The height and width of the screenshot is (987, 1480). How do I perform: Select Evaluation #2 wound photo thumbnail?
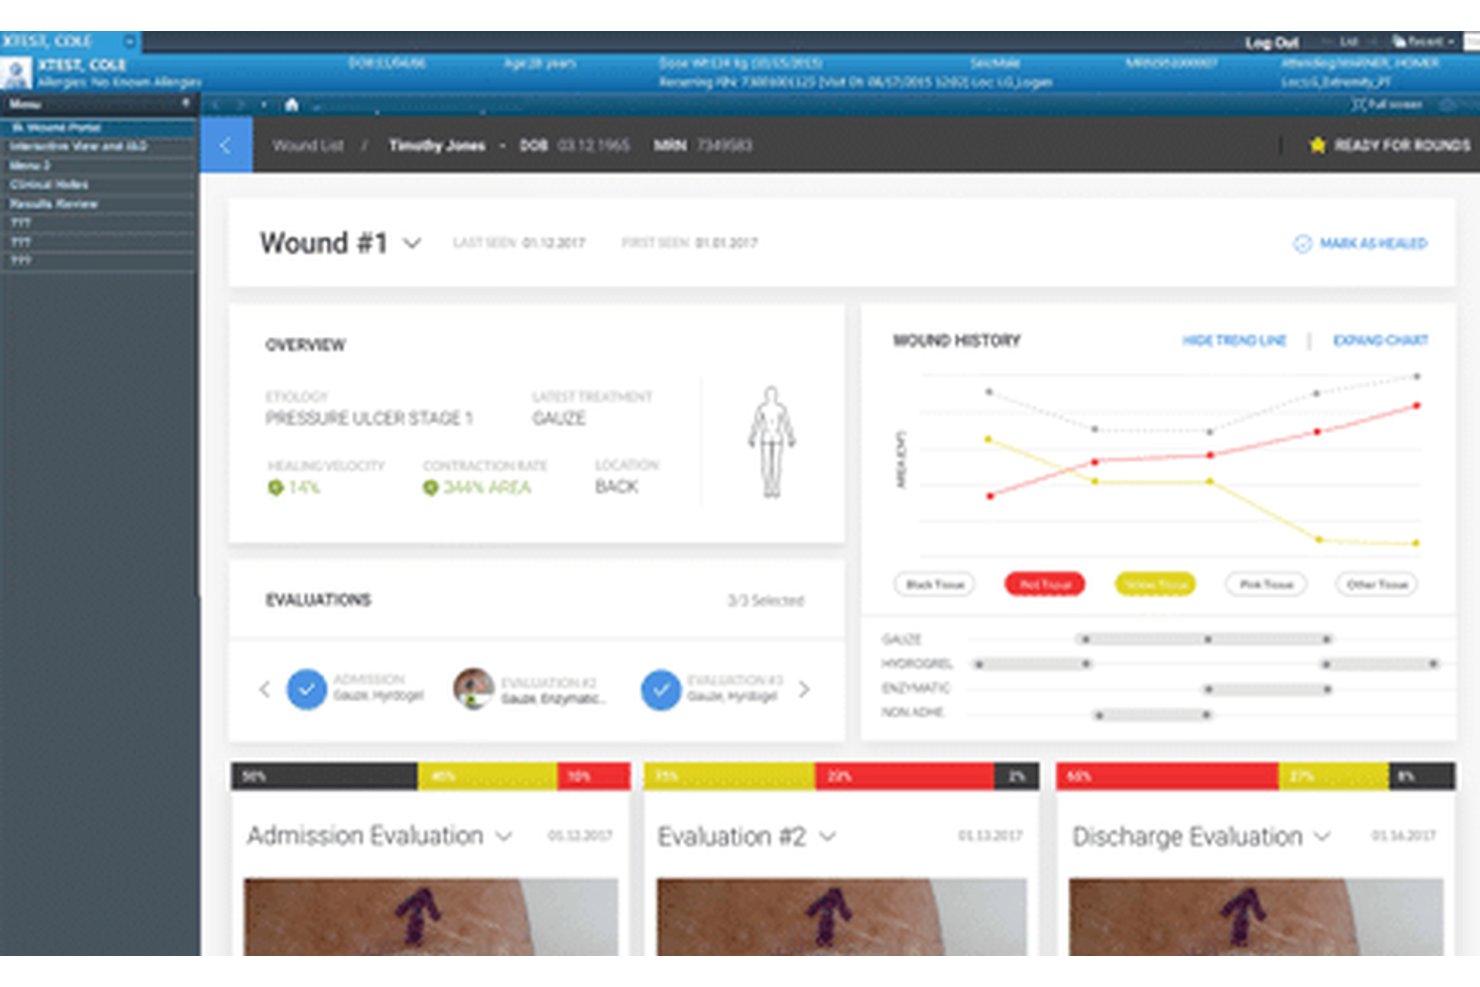[473, 689]
